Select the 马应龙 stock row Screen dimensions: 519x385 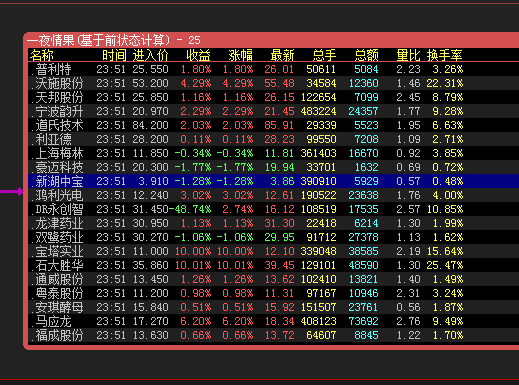273,321
